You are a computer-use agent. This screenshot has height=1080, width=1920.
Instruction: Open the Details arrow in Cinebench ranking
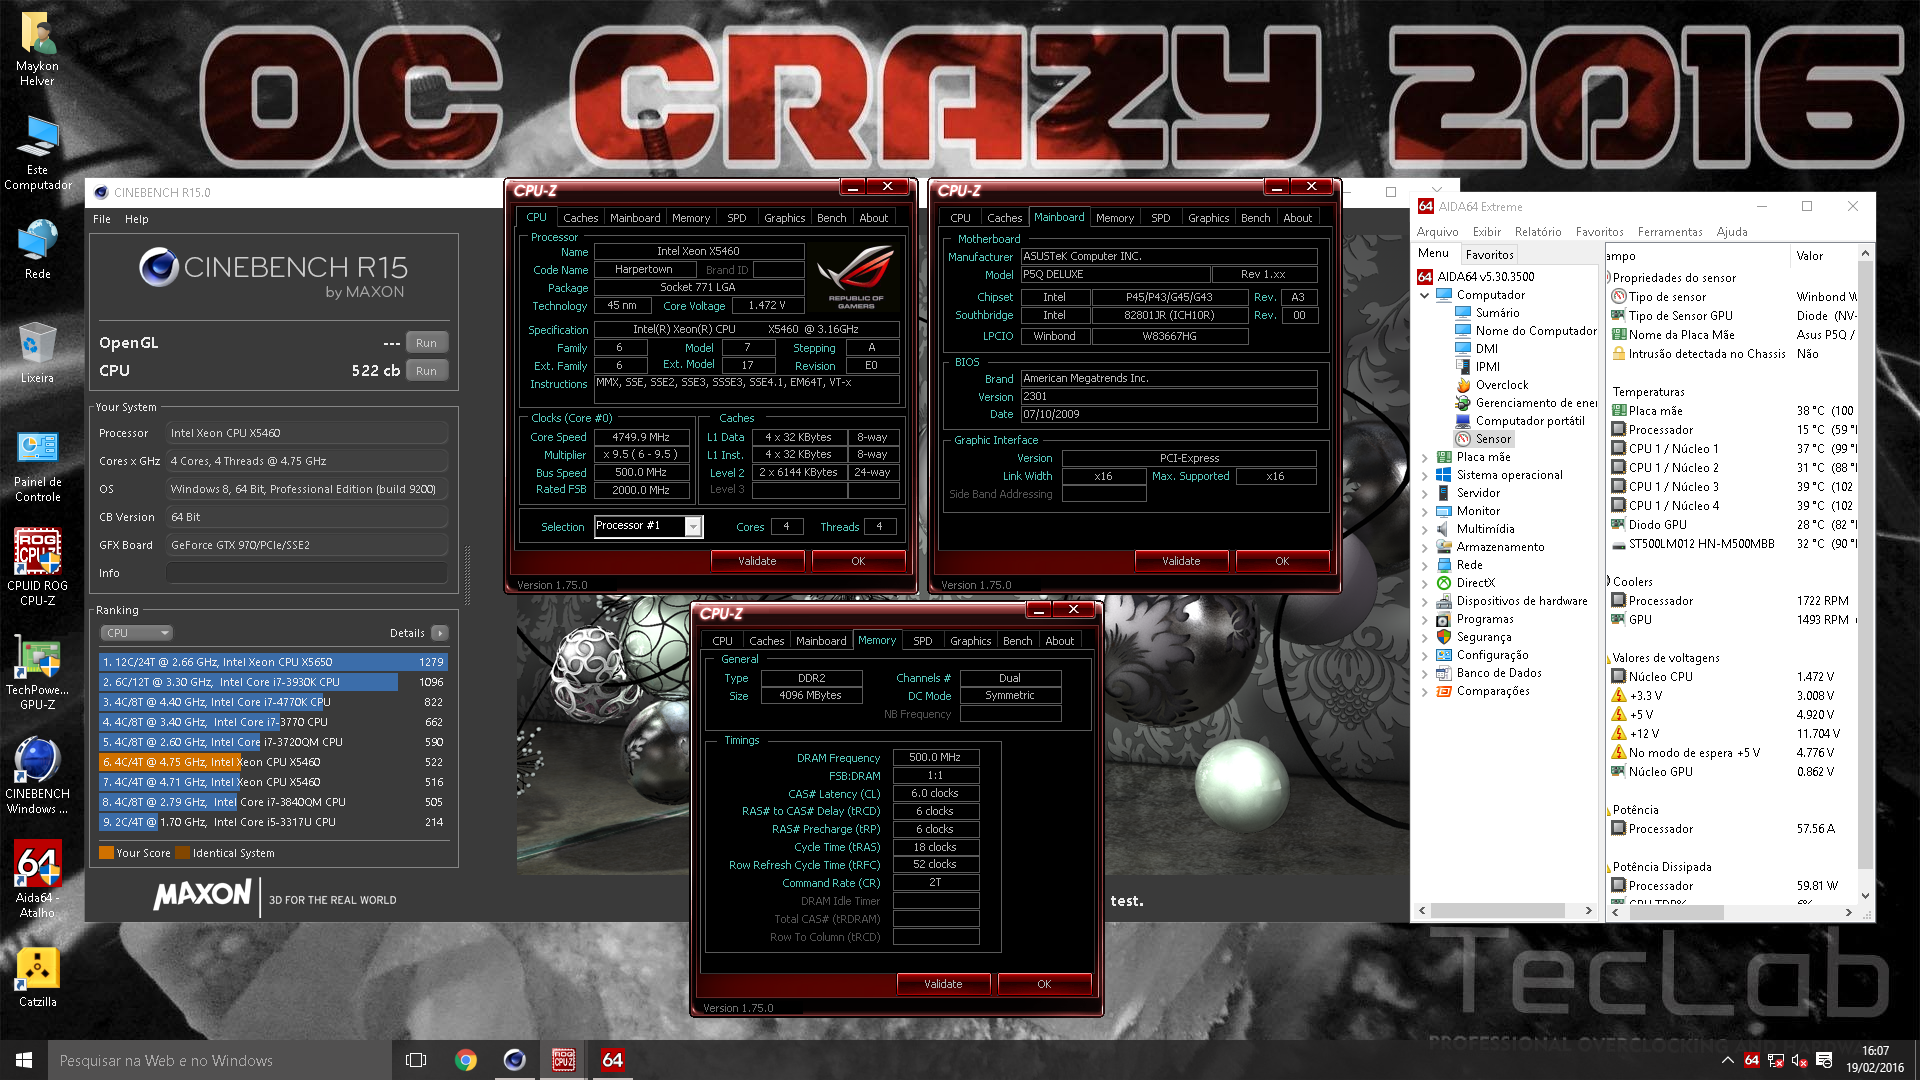[x=440, y=633]
